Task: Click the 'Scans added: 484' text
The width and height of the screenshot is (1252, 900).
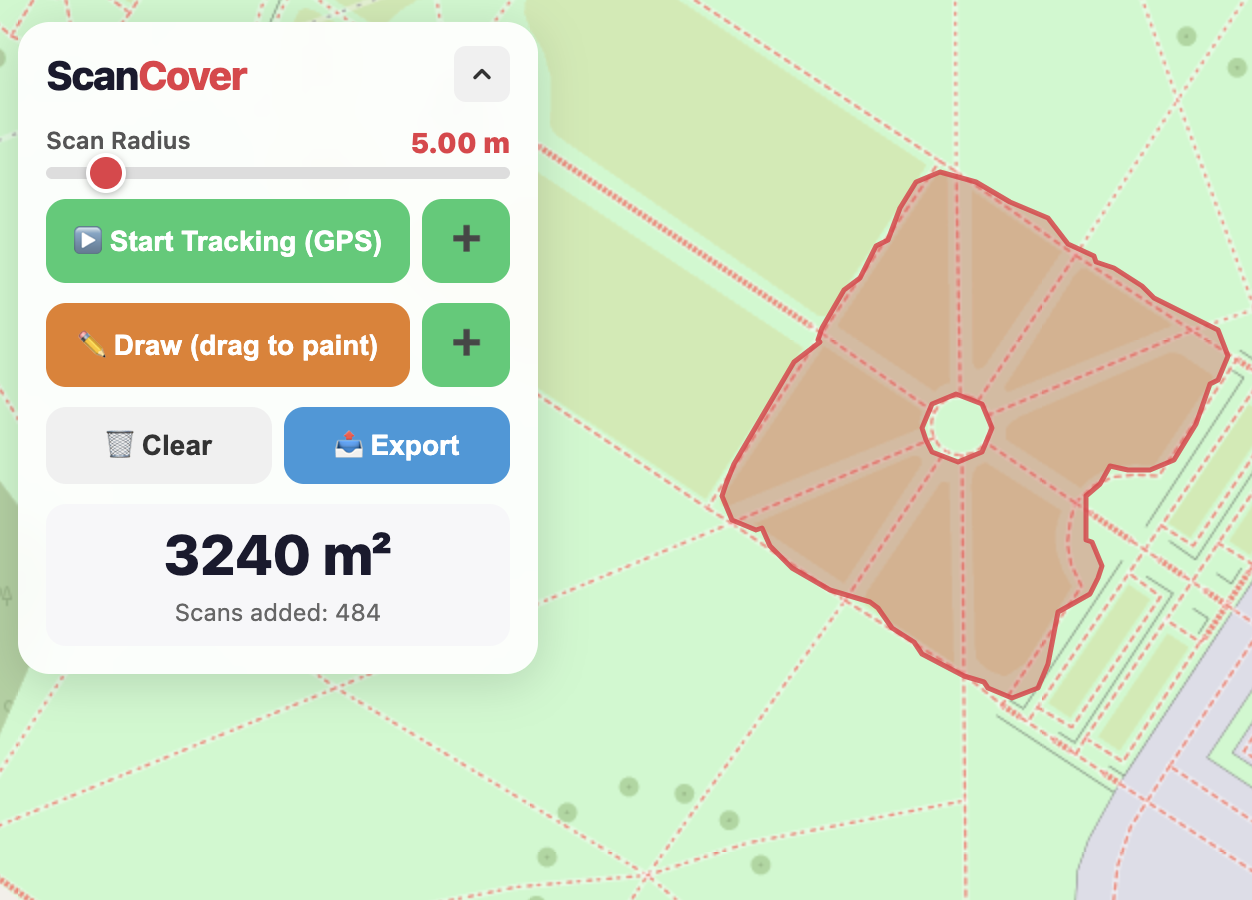Action: point(277,612)
